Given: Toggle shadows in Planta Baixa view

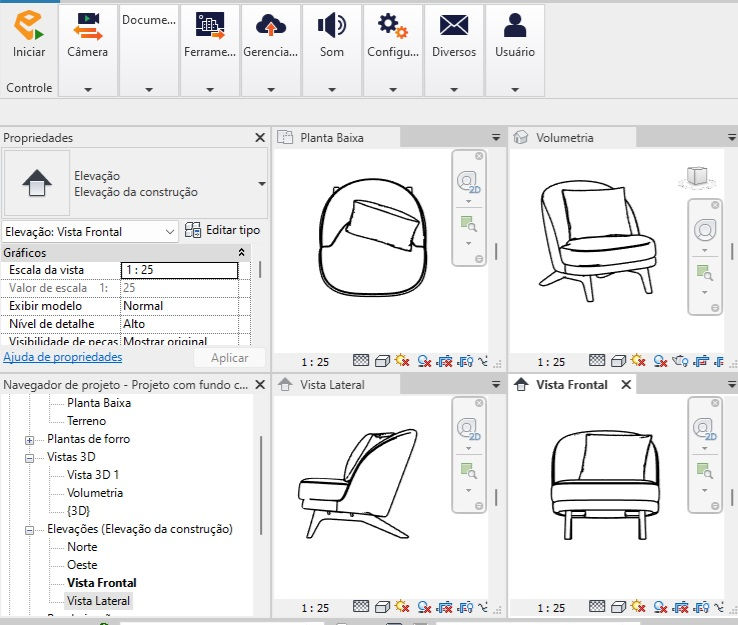Looking at the screenshot, I should pyautogui.click(x=424, y=361).
